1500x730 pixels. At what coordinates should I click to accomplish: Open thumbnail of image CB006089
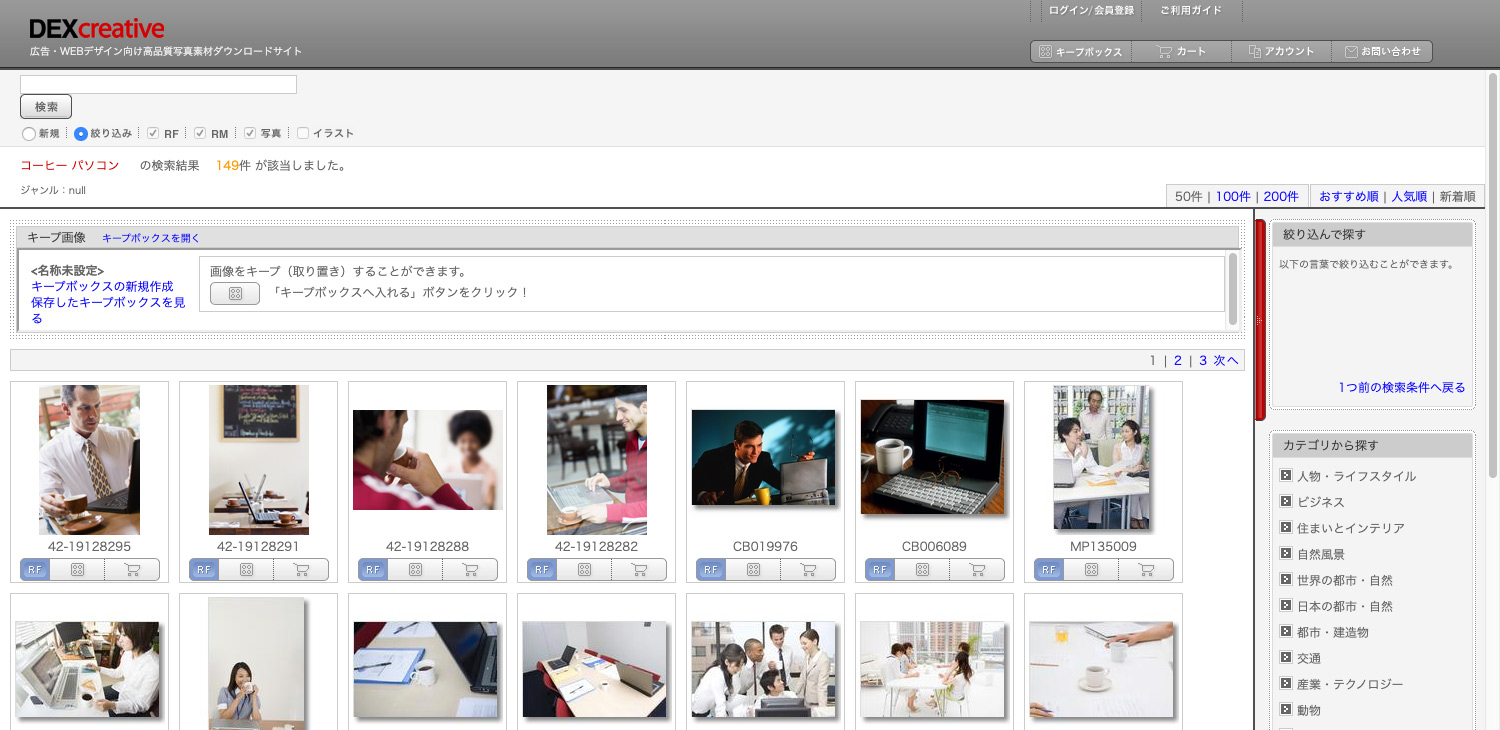click(x=932, y=457)
